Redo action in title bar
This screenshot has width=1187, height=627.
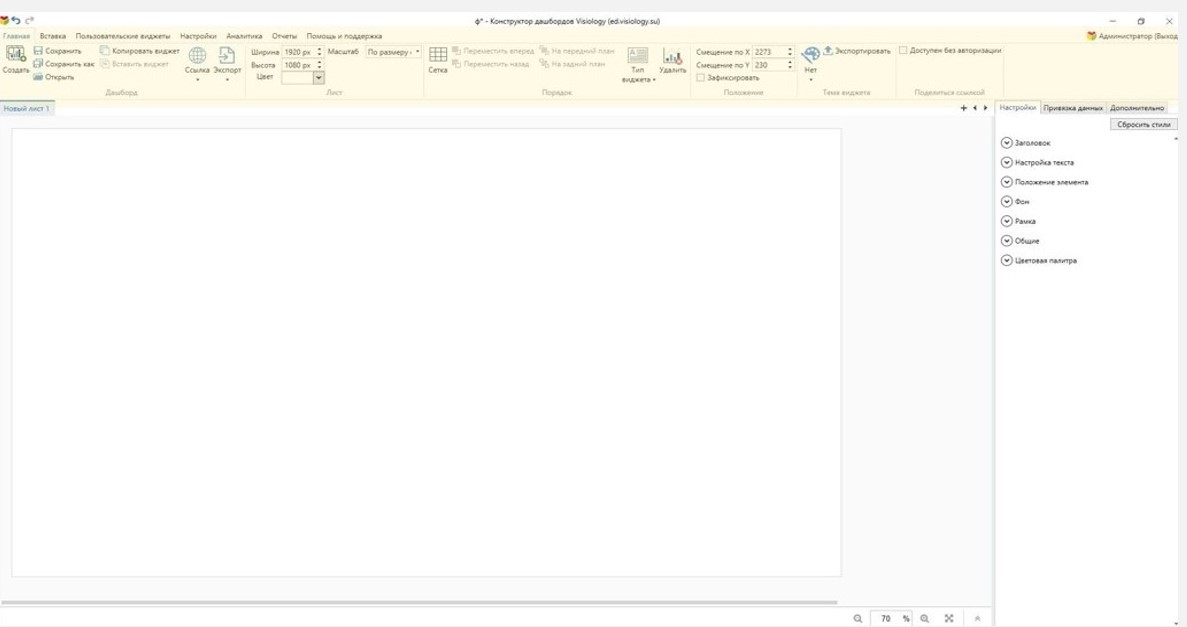[30, 20]
